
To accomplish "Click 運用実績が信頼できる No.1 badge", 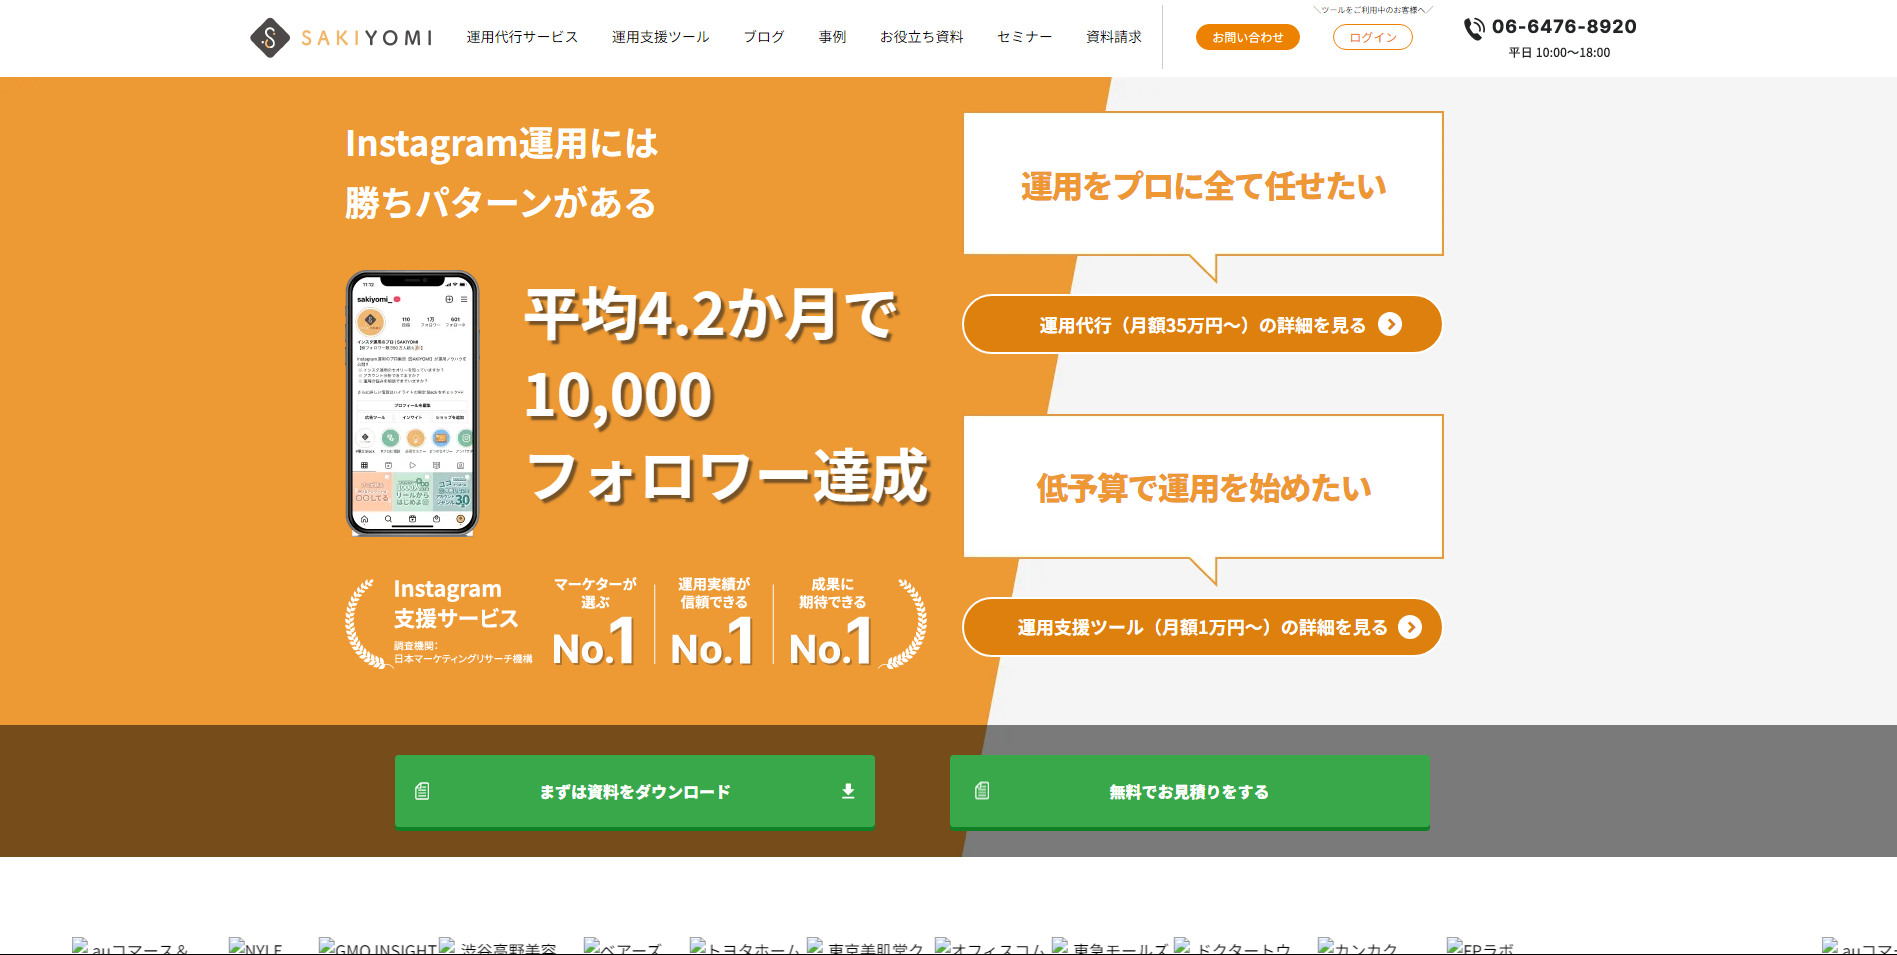I will coord(713,621).
